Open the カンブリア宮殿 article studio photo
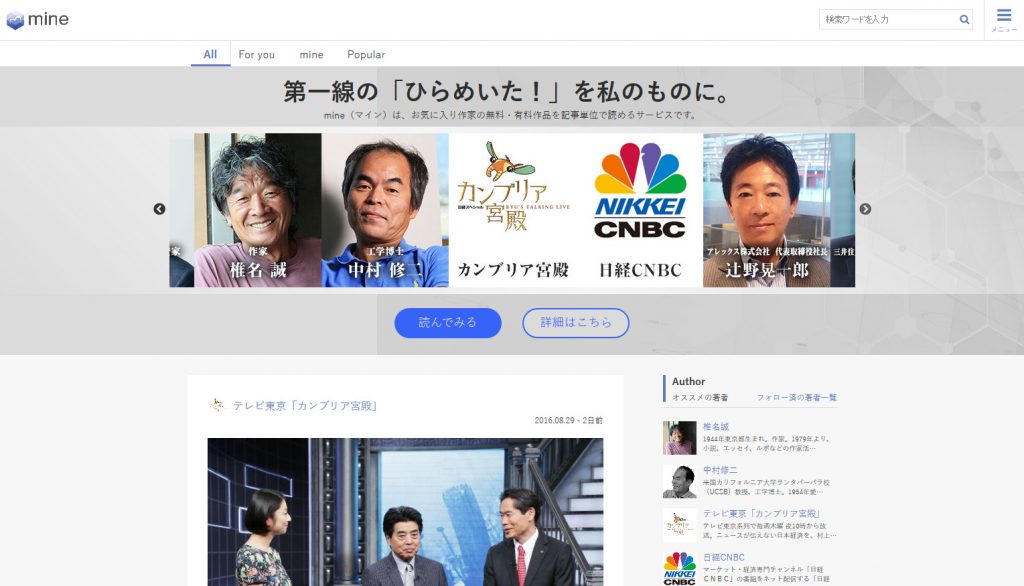Screen dimensions: 1024x586 406,512
